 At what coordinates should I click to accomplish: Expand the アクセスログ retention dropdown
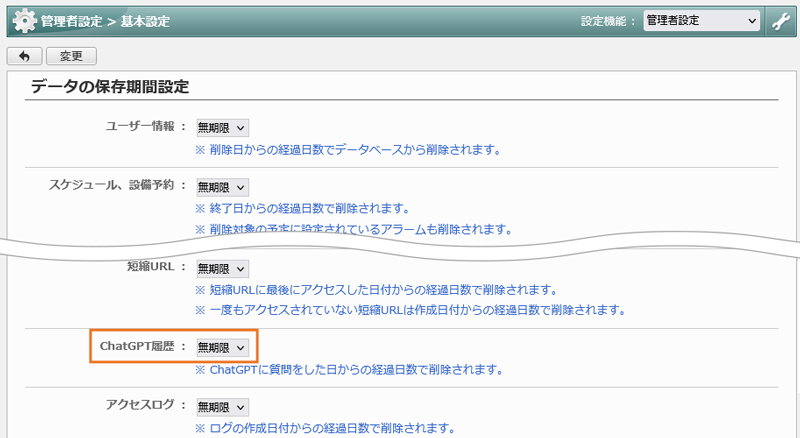[x=221, y=407]
